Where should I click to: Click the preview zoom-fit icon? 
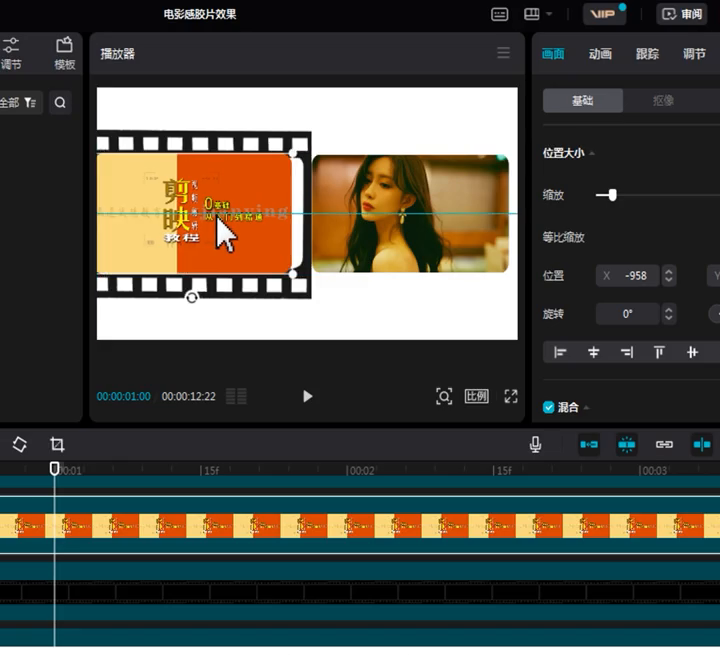tap(444, 396)
